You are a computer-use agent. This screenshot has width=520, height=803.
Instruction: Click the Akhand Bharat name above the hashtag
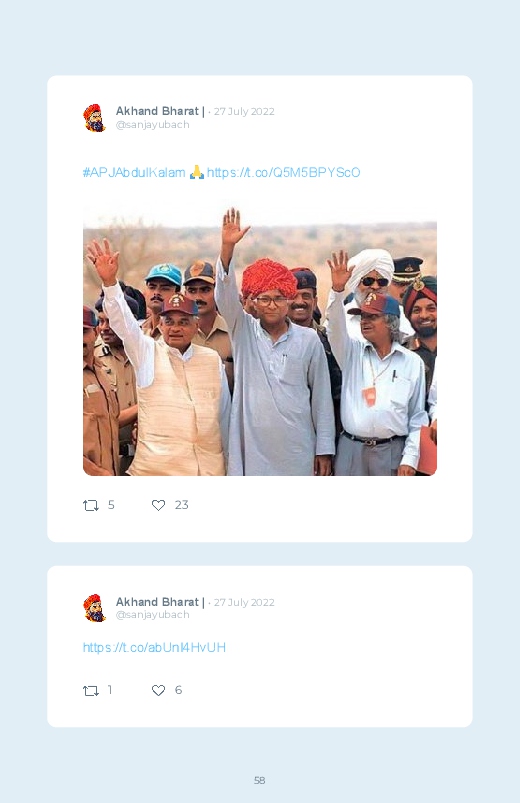157,111
